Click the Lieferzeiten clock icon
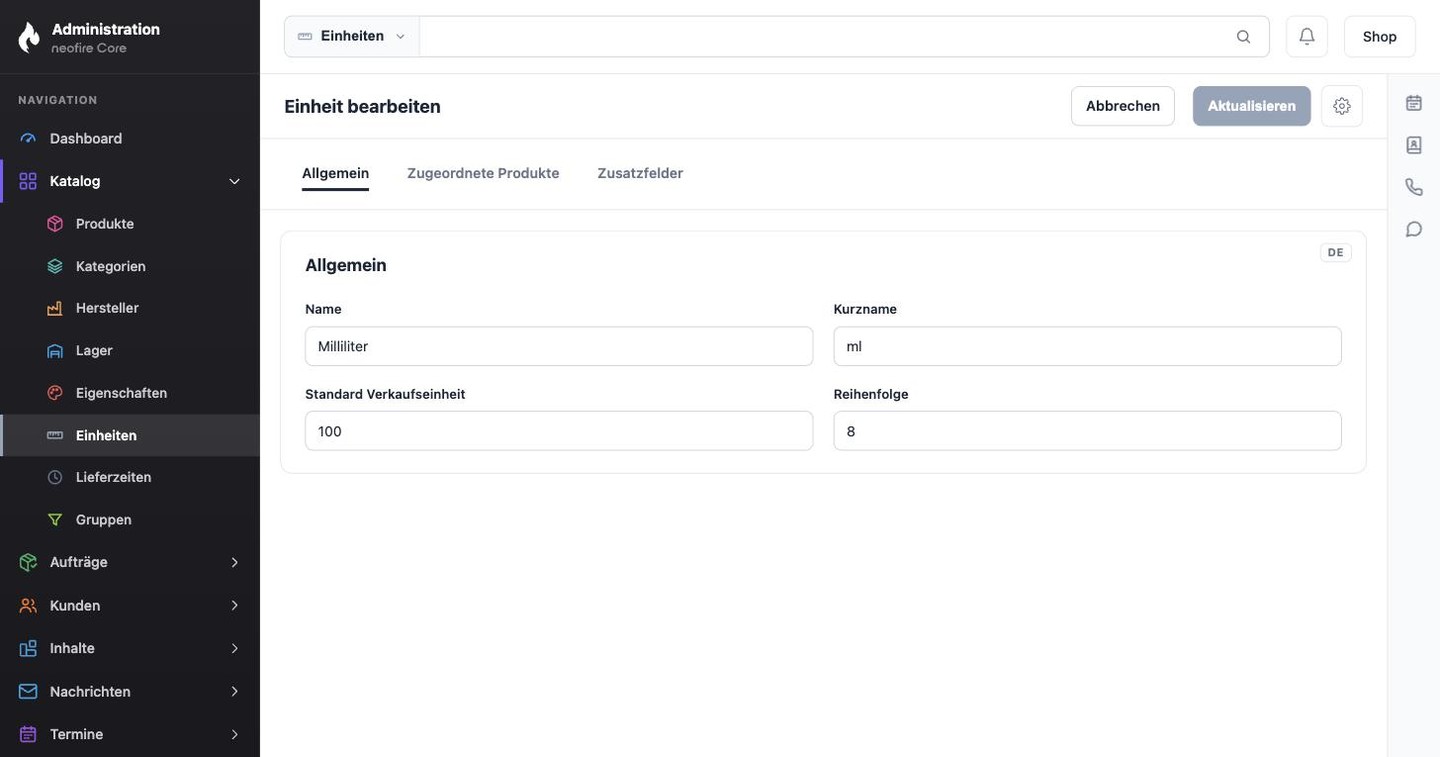The image size is (1440, 757). (x=55, y=477)
